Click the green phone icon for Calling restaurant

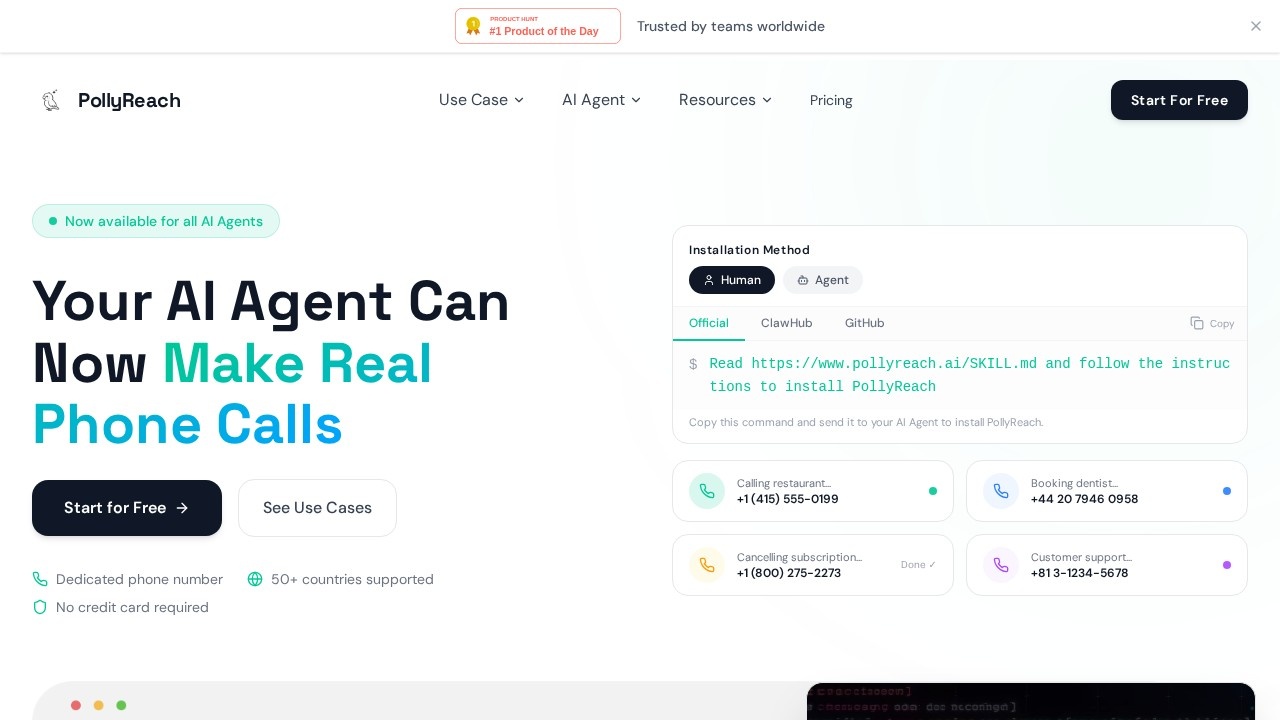707,491
